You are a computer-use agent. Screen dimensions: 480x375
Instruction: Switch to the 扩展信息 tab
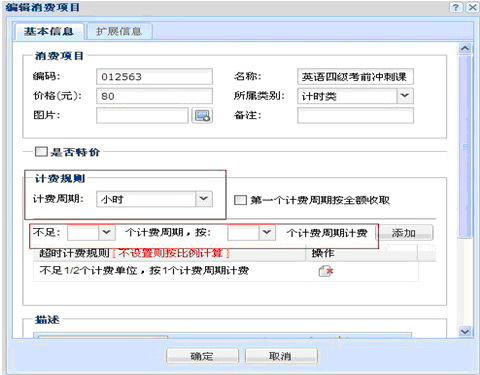(x=119, y=32)
